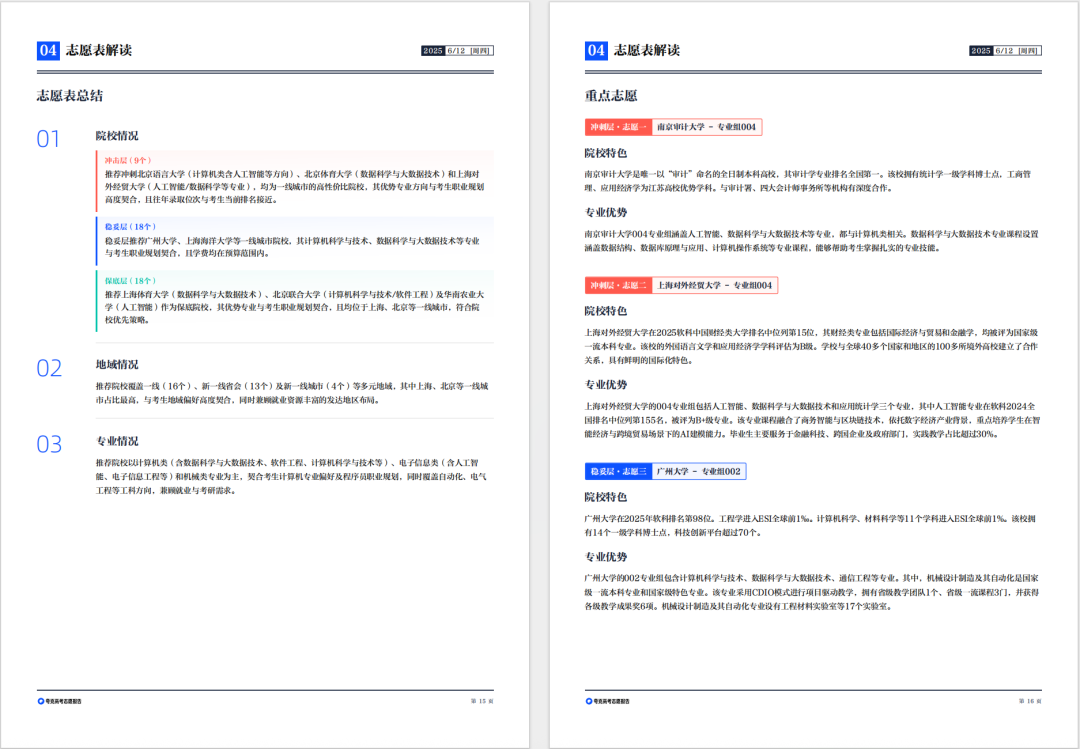Click the "重点志愿" section heading
This screenshot has height=749, width=1080.
(x=611, y=95)
